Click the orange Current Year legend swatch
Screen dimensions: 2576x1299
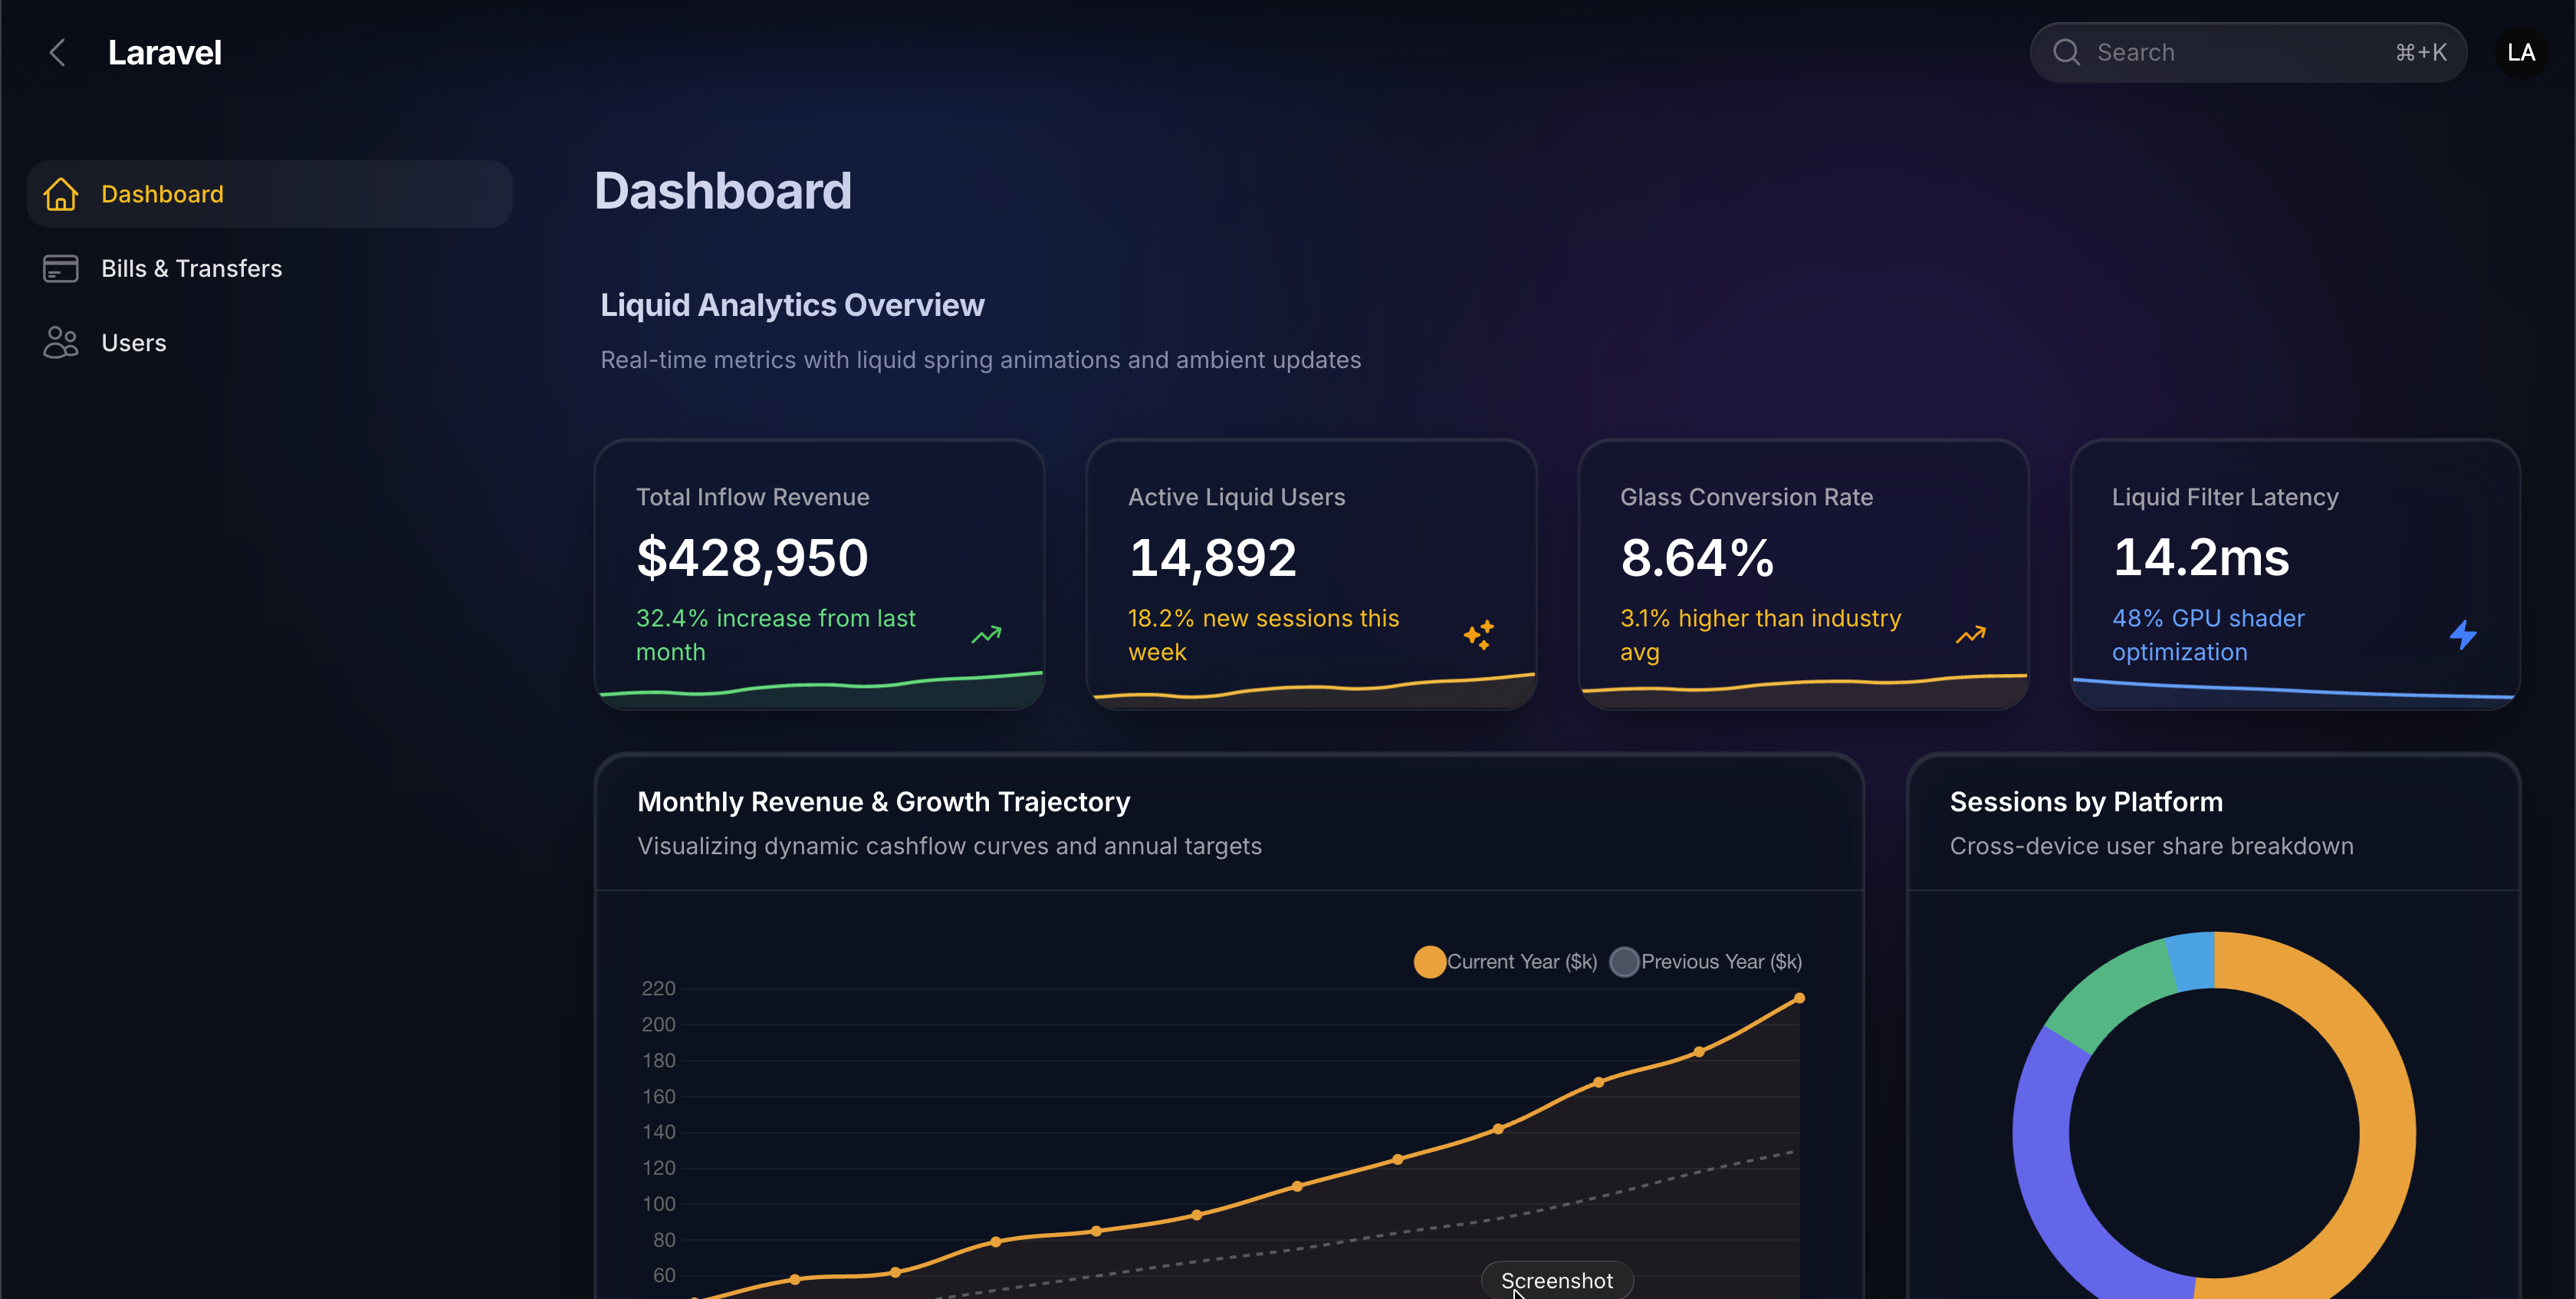[x=1430, y=961]
